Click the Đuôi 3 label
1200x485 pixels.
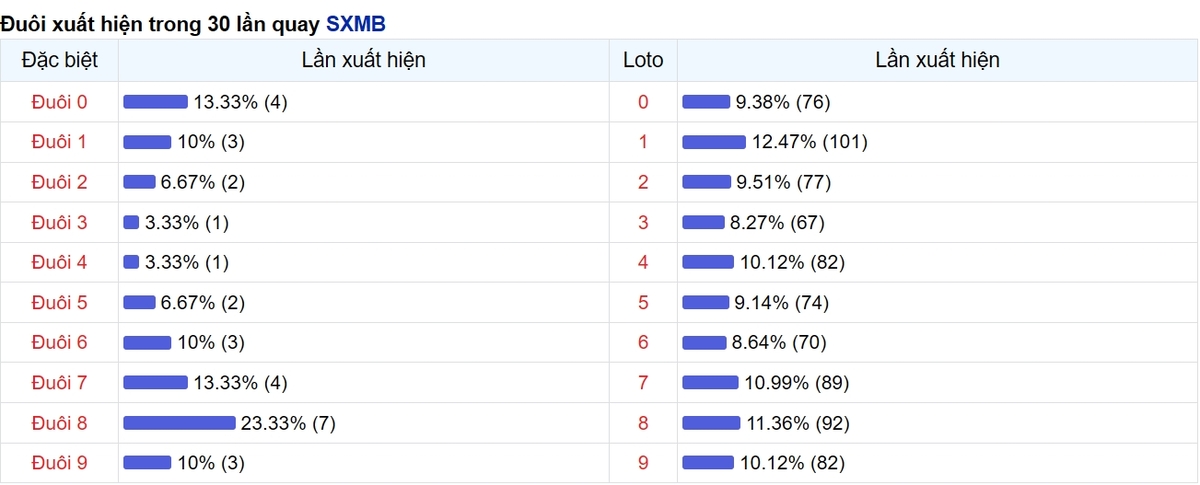(x=59, y=222)
